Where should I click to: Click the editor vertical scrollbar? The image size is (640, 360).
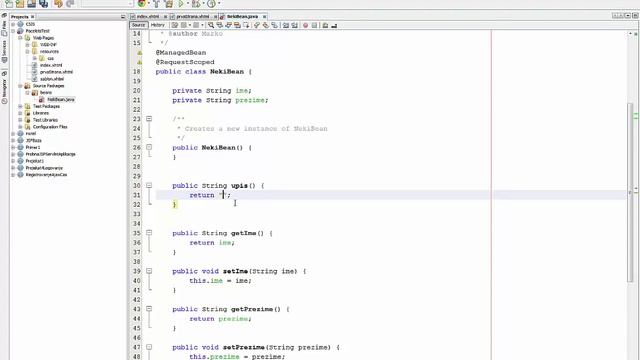point(631,192)
